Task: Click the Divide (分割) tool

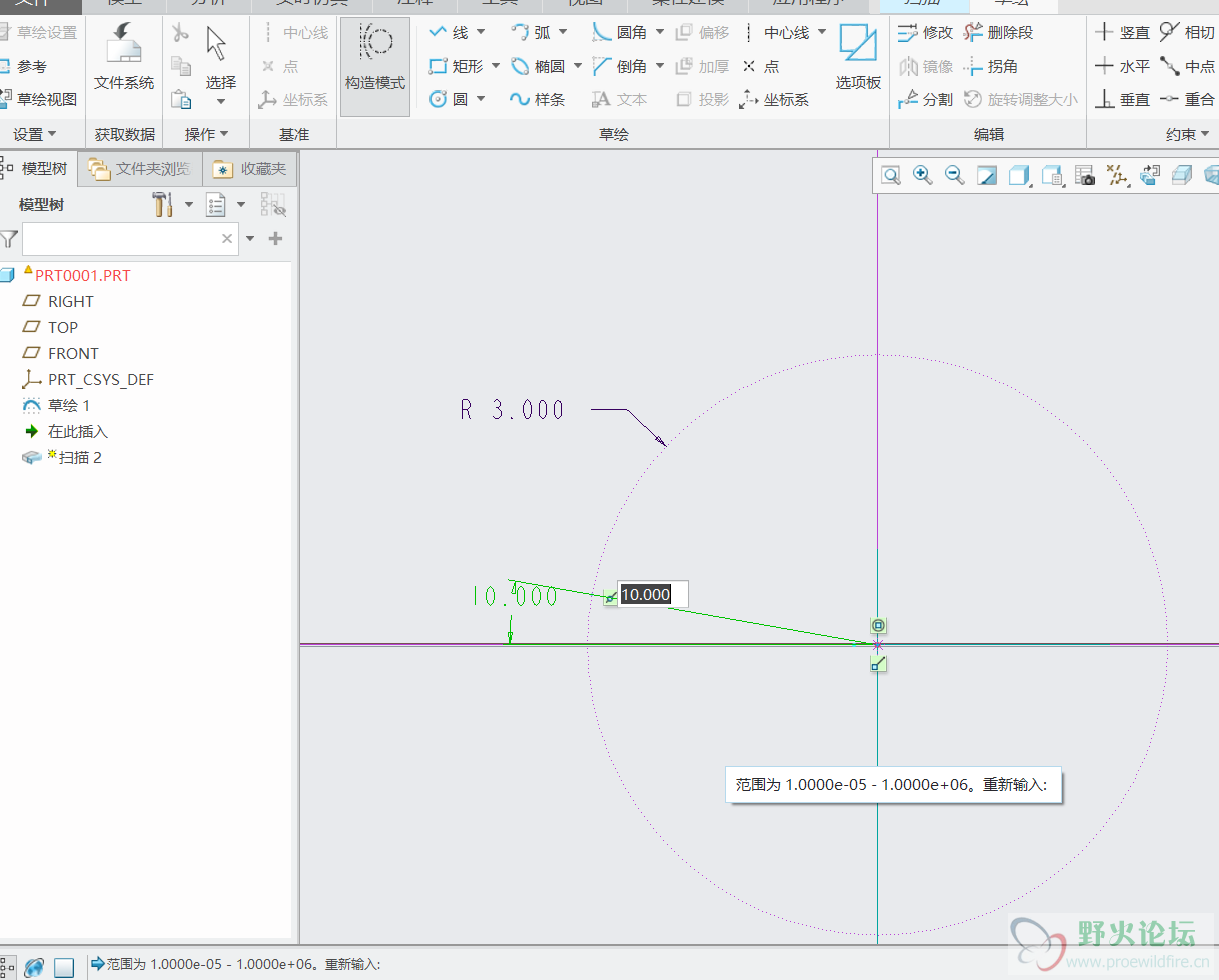Action: (x=925, y=99)
